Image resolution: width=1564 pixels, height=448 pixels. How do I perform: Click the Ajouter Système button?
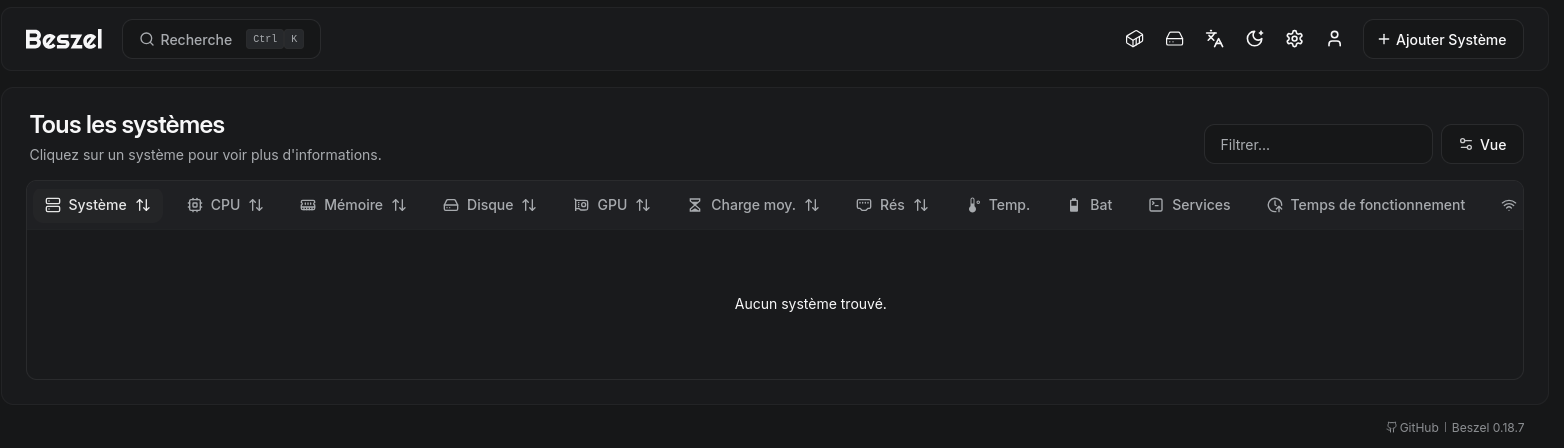coord(1442,39)
